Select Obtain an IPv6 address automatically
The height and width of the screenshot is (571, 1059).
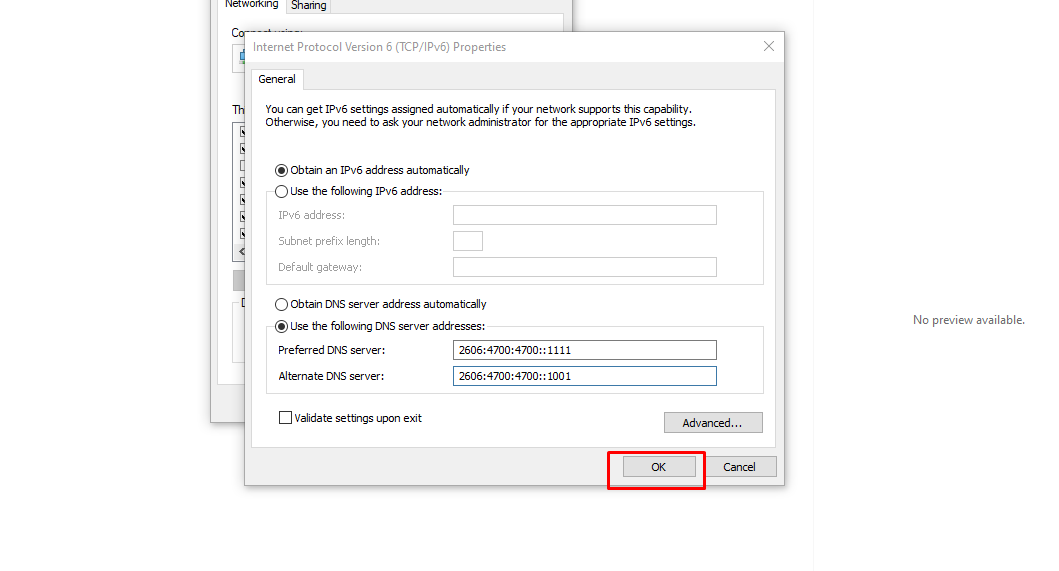coord(282,170)
